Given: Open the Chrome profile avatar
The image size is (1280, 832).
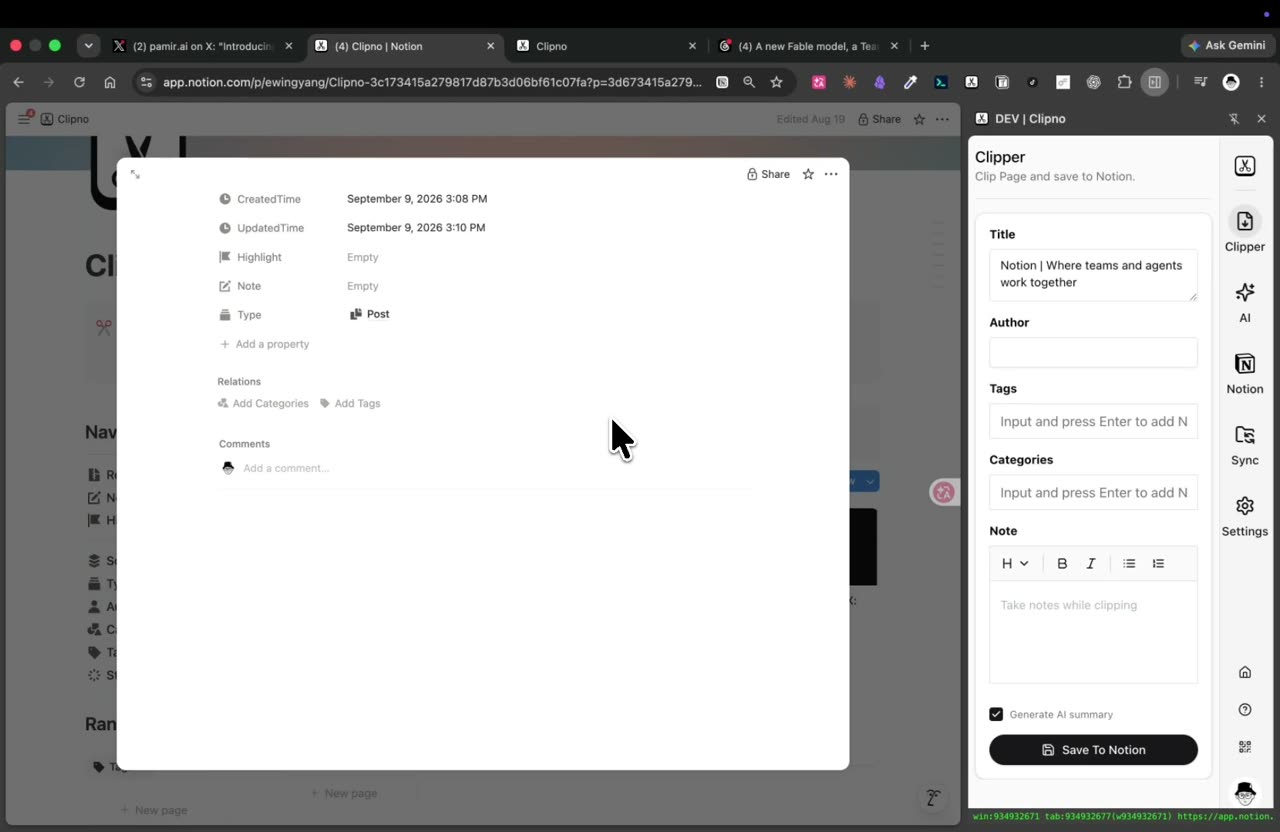Looking at the screenshot, I should (x=1231, y=82).
